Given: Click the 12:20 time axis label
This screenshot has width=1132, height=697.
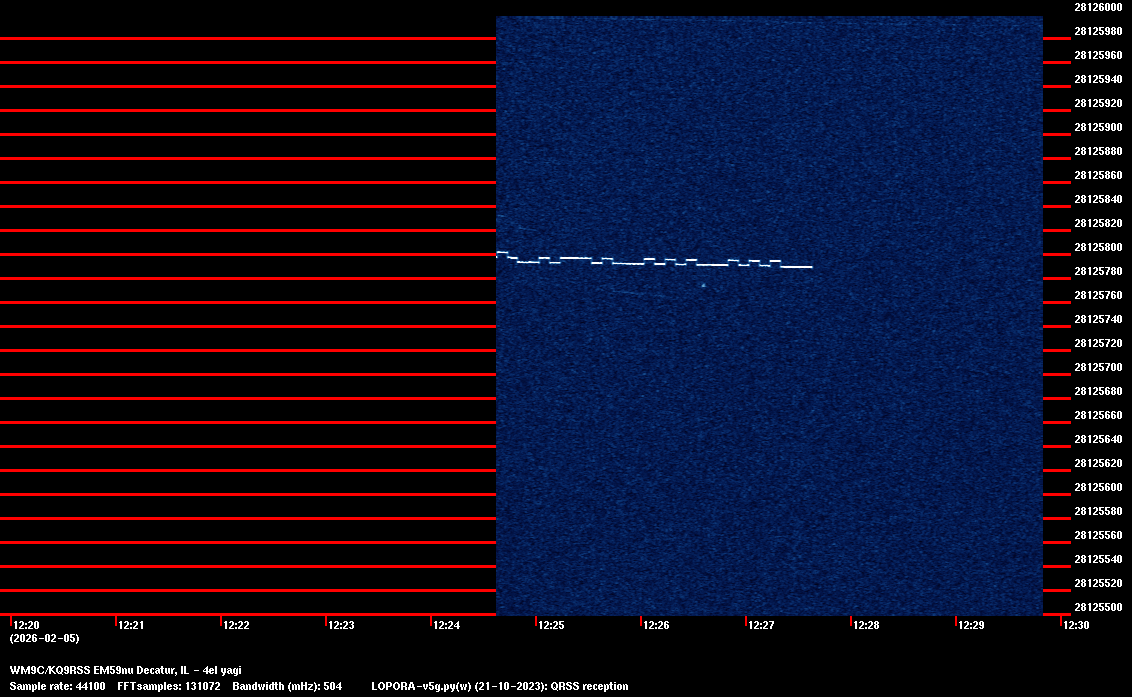Looking at the screenshot, I should coord(26,625).
